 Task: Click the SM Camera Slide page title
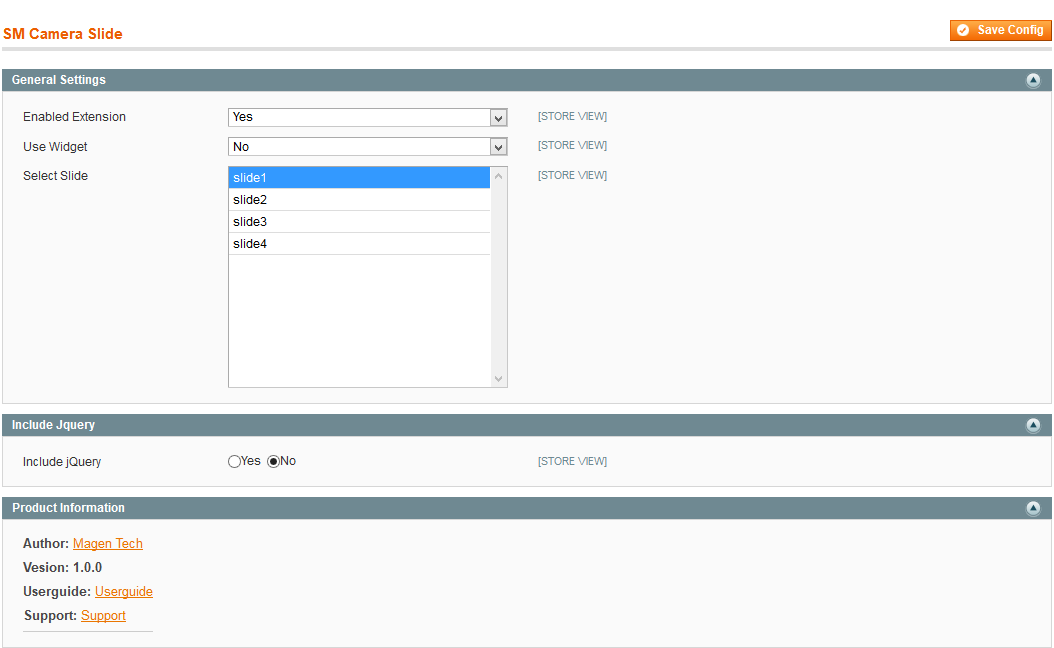coord(63,34)
